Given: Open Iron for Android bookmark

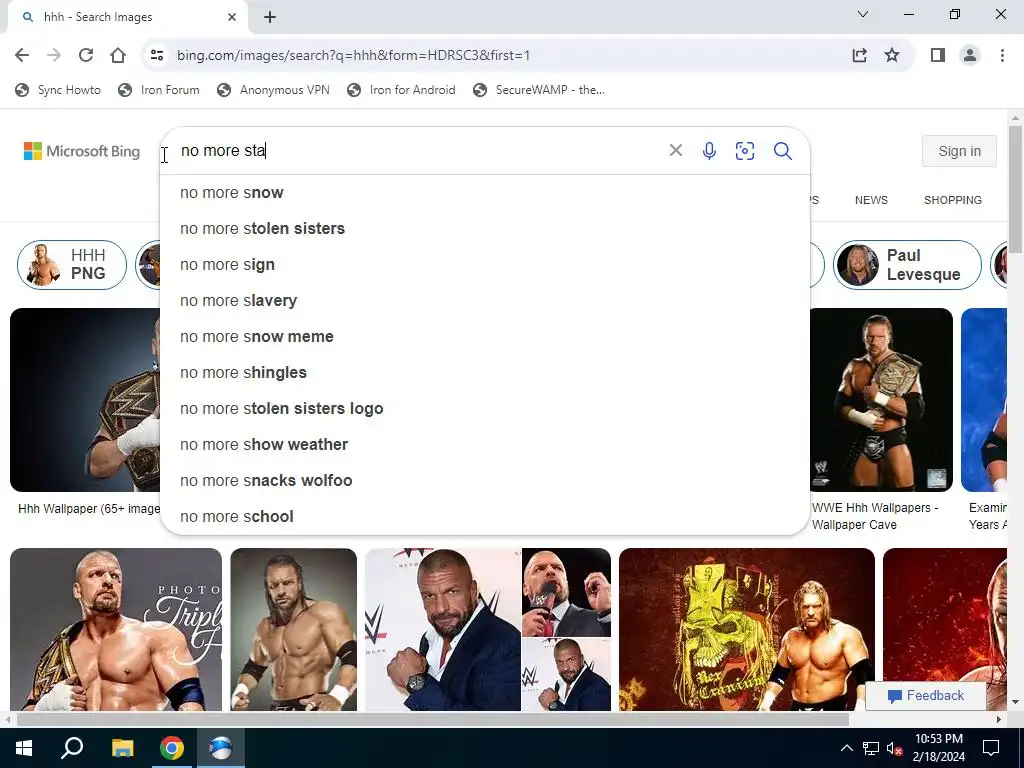Looking at the screenshot, I should pos(401,90).
